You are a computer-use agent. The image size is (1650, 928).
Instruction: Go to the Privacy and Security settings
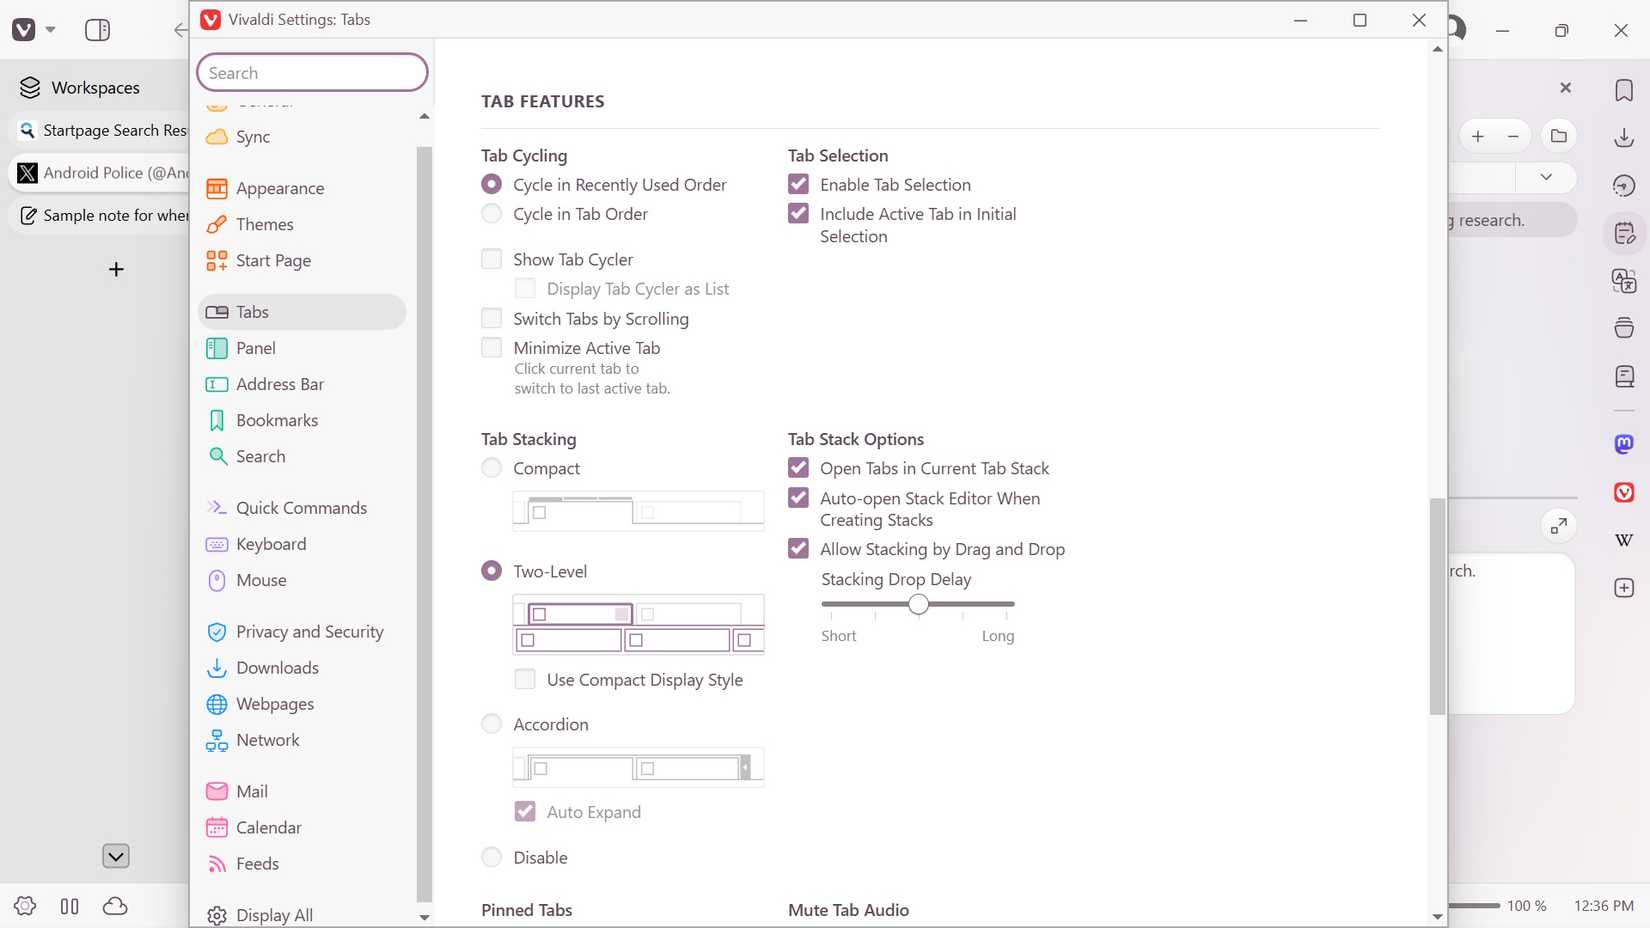pyautogui.click(x=310, y=631)
